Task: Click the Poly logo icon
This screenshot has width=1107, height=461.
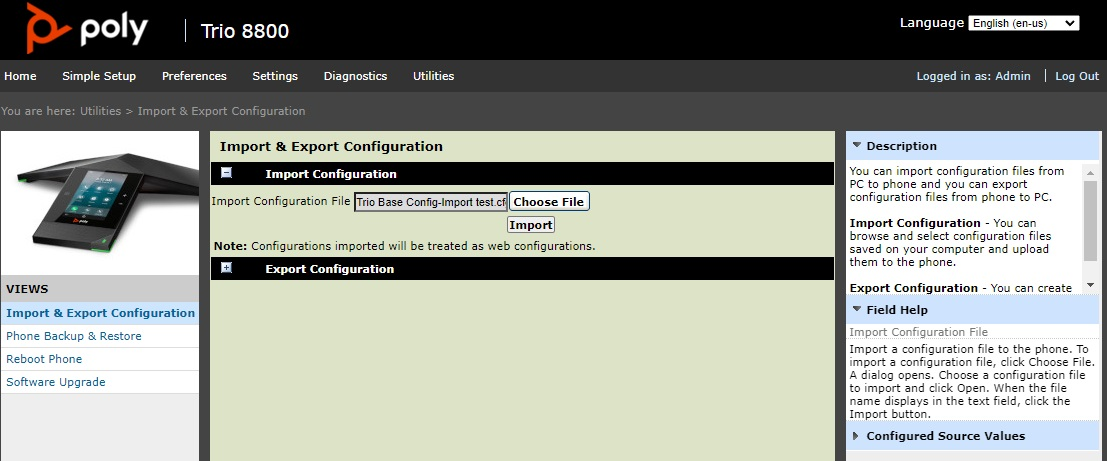Action: (x=47, y=28)
